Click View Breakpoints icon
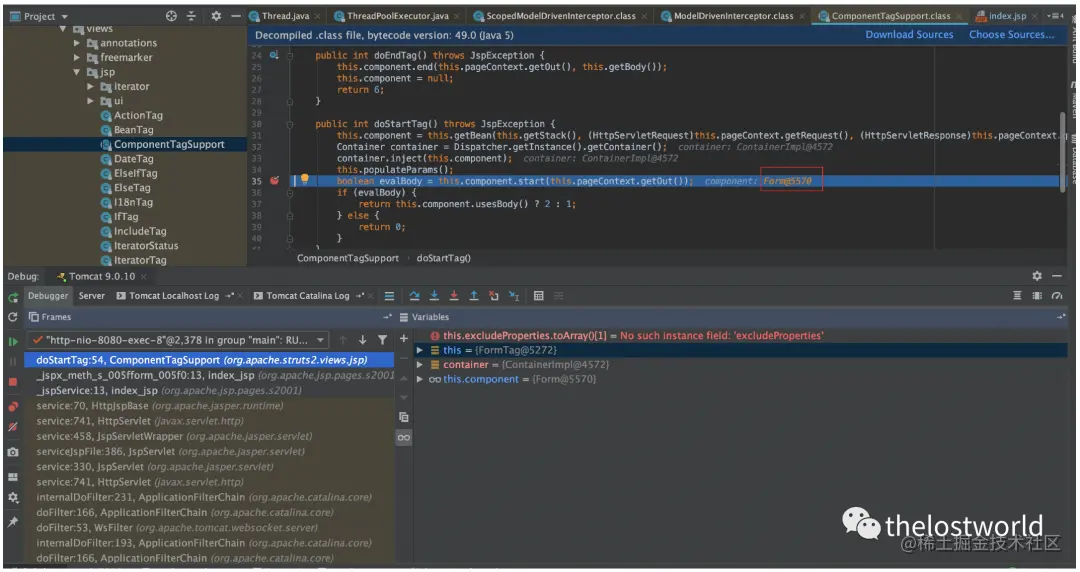Image resolution: width=1080 pixels, height=572 pixels. (x=12, y=407)
